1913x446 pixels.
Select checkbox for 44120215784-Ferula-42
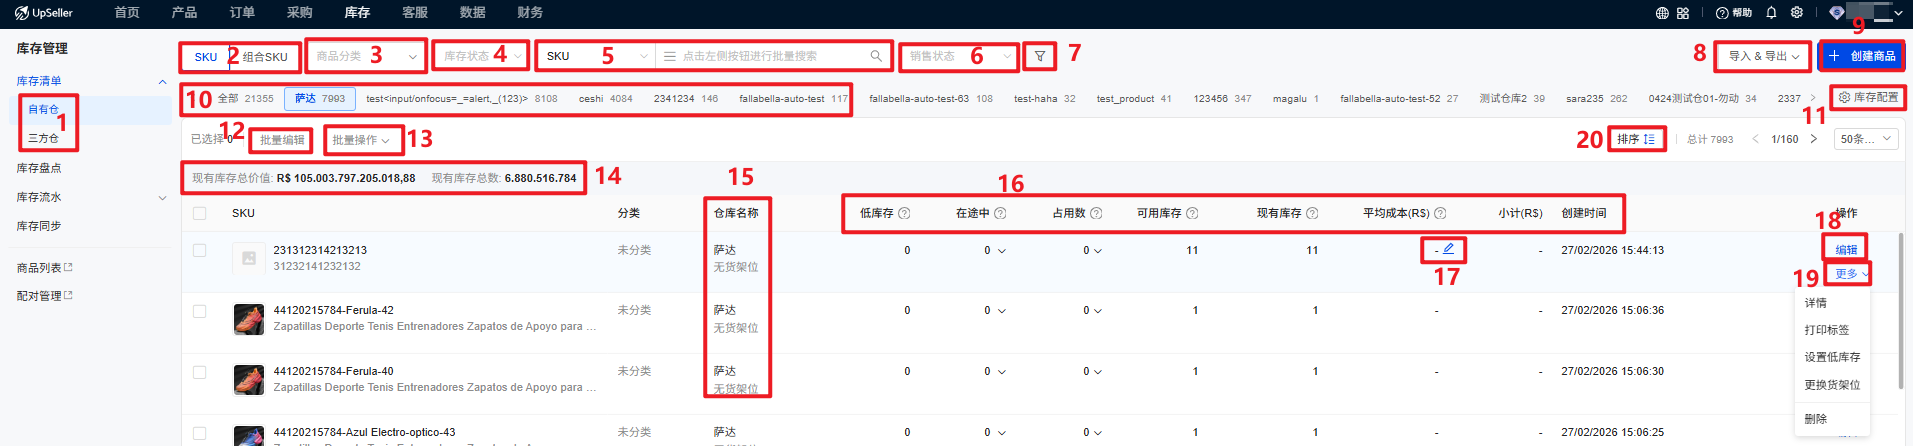point(200,311)
